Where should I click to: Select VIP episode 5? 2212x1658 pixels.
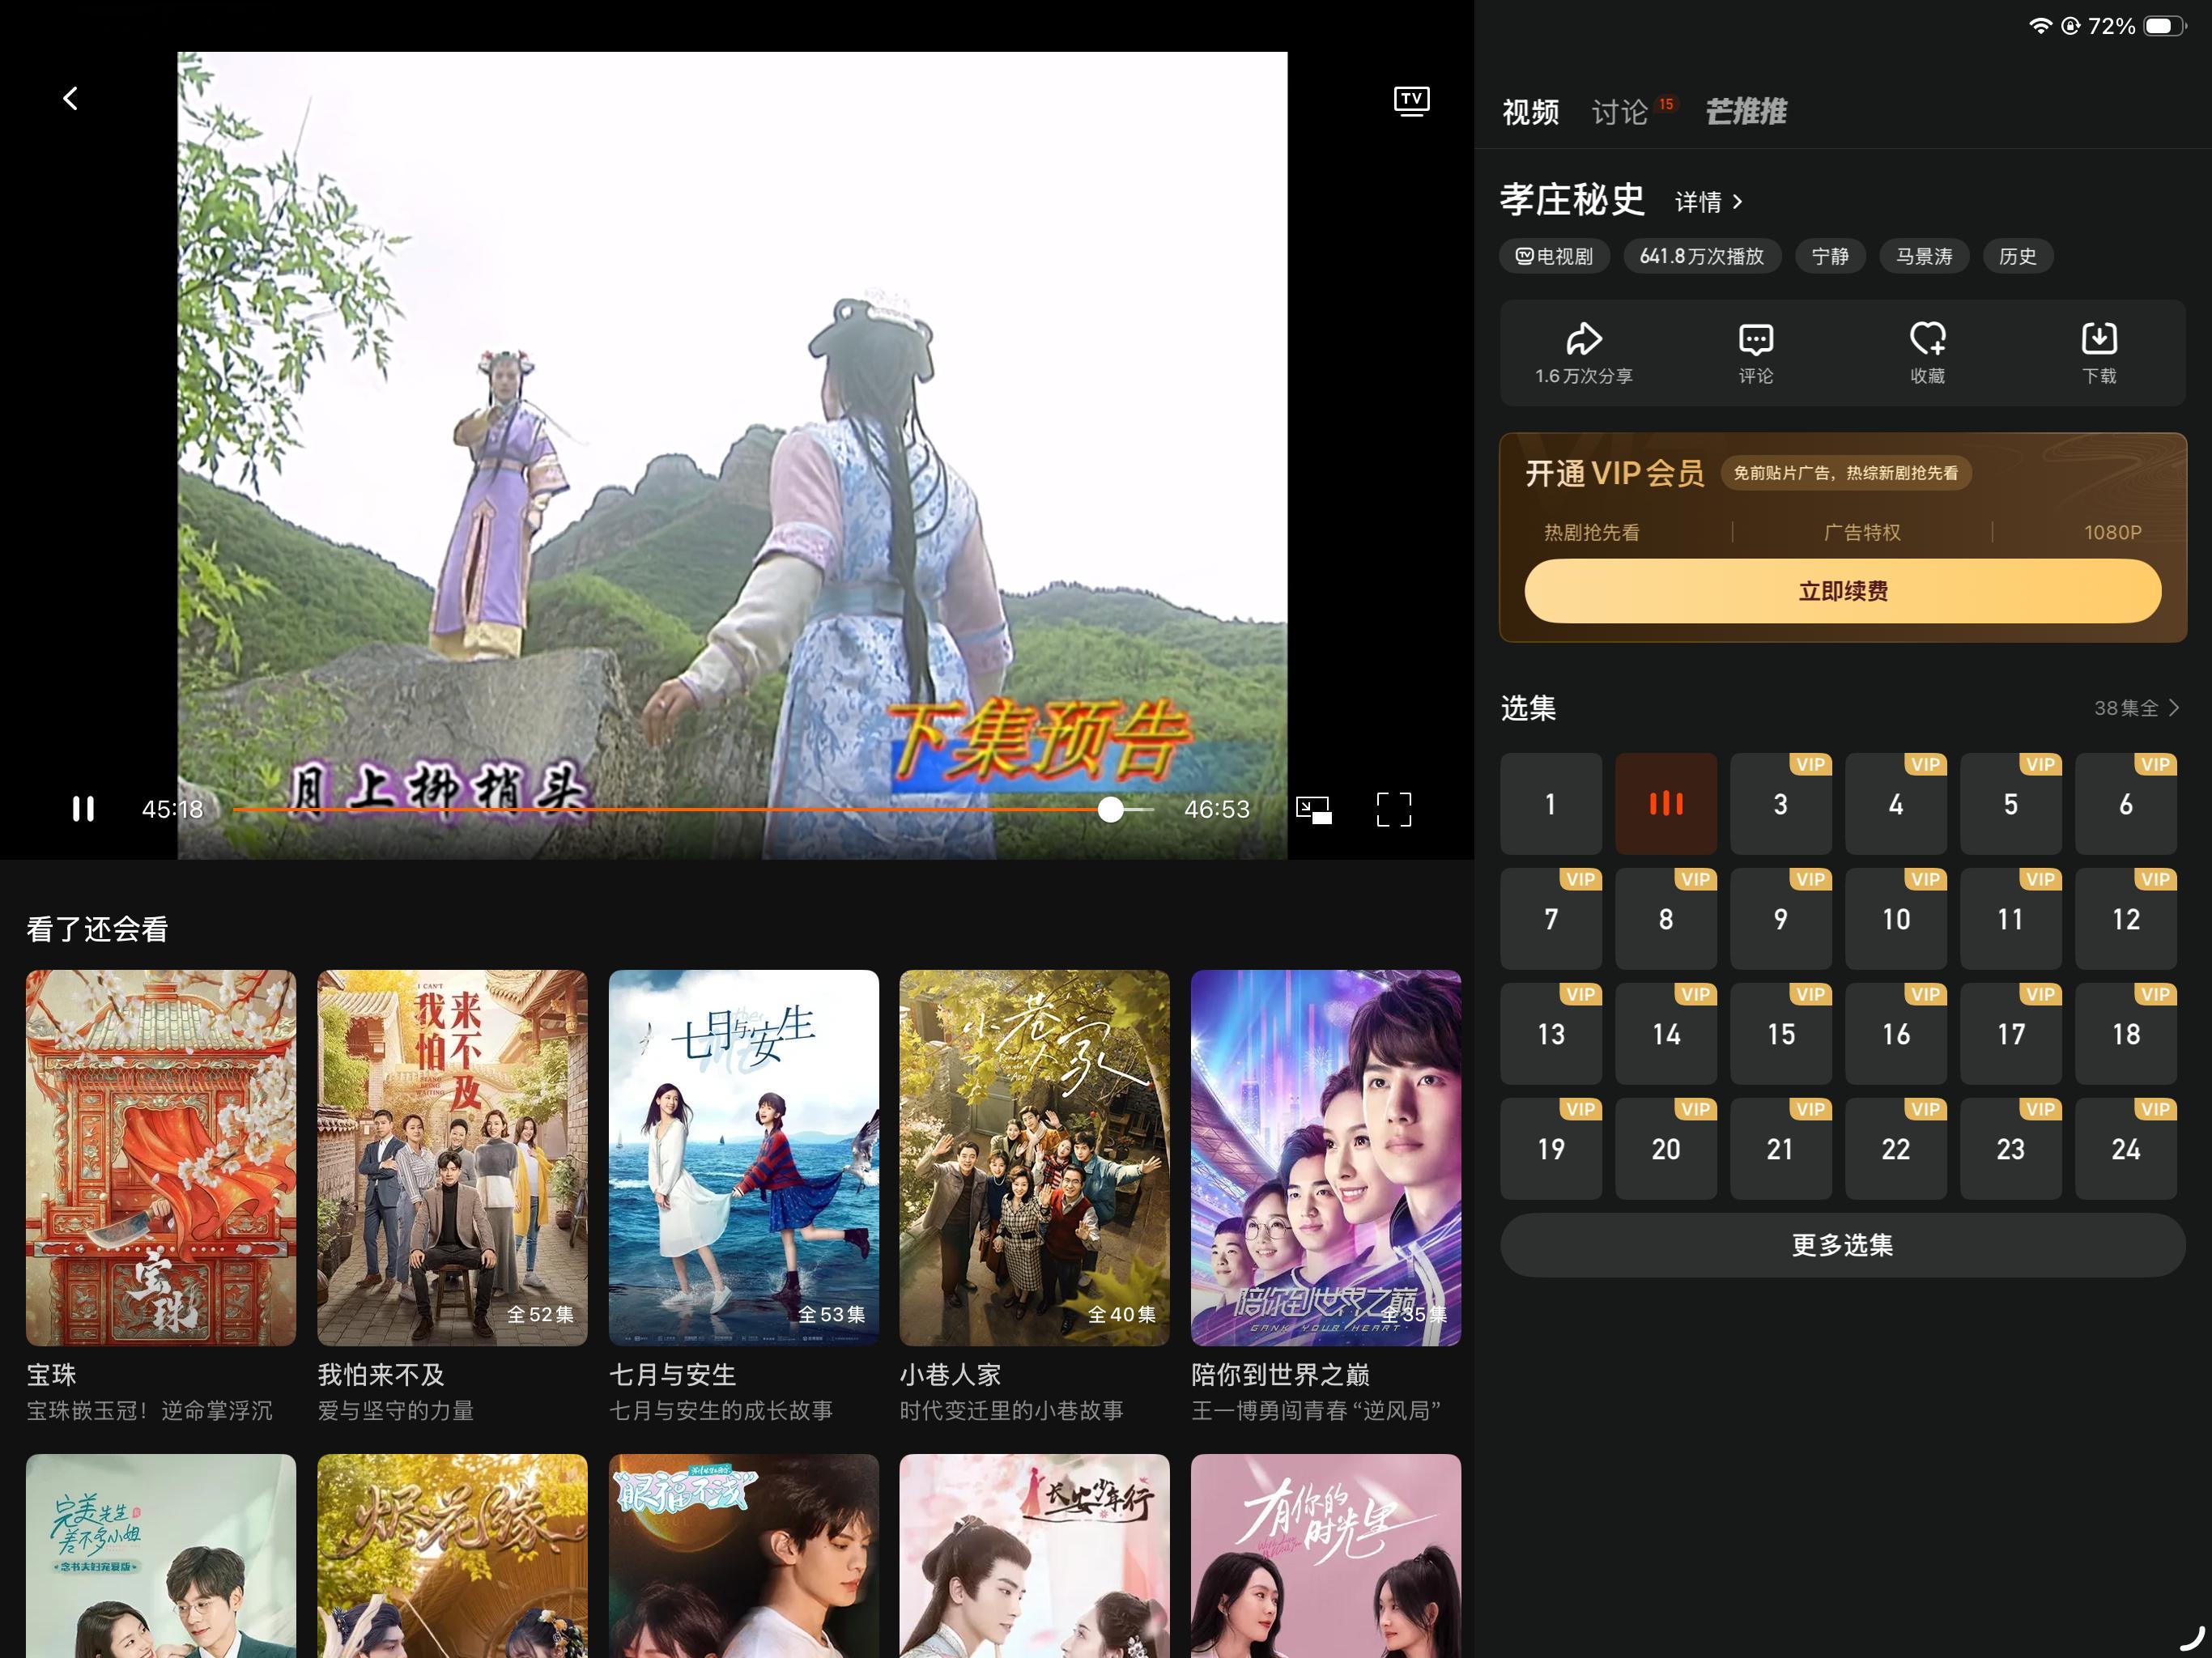click(2011, 804)
